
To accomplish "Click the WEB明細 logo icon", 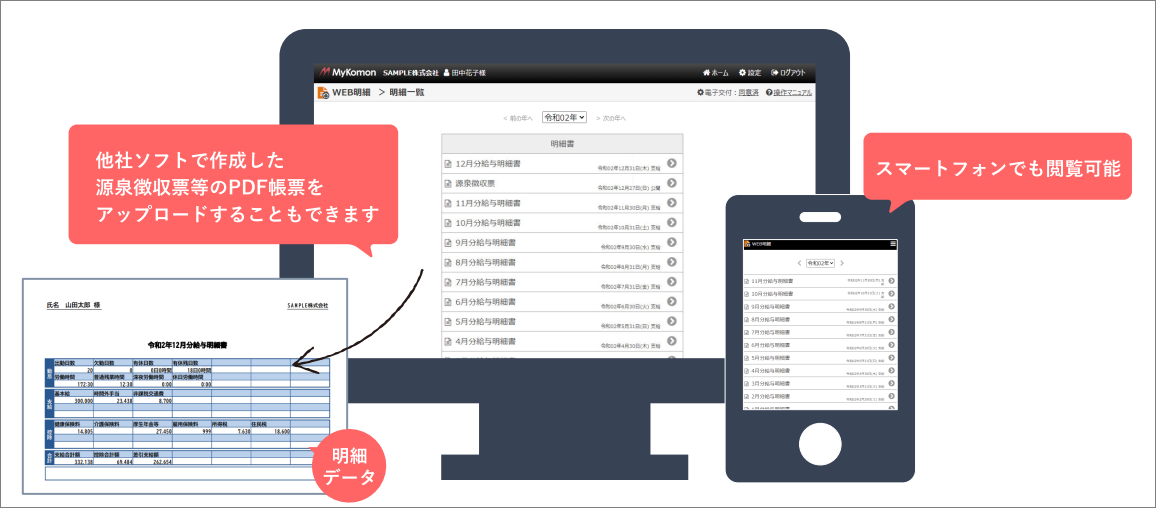I will pos(323,93).
